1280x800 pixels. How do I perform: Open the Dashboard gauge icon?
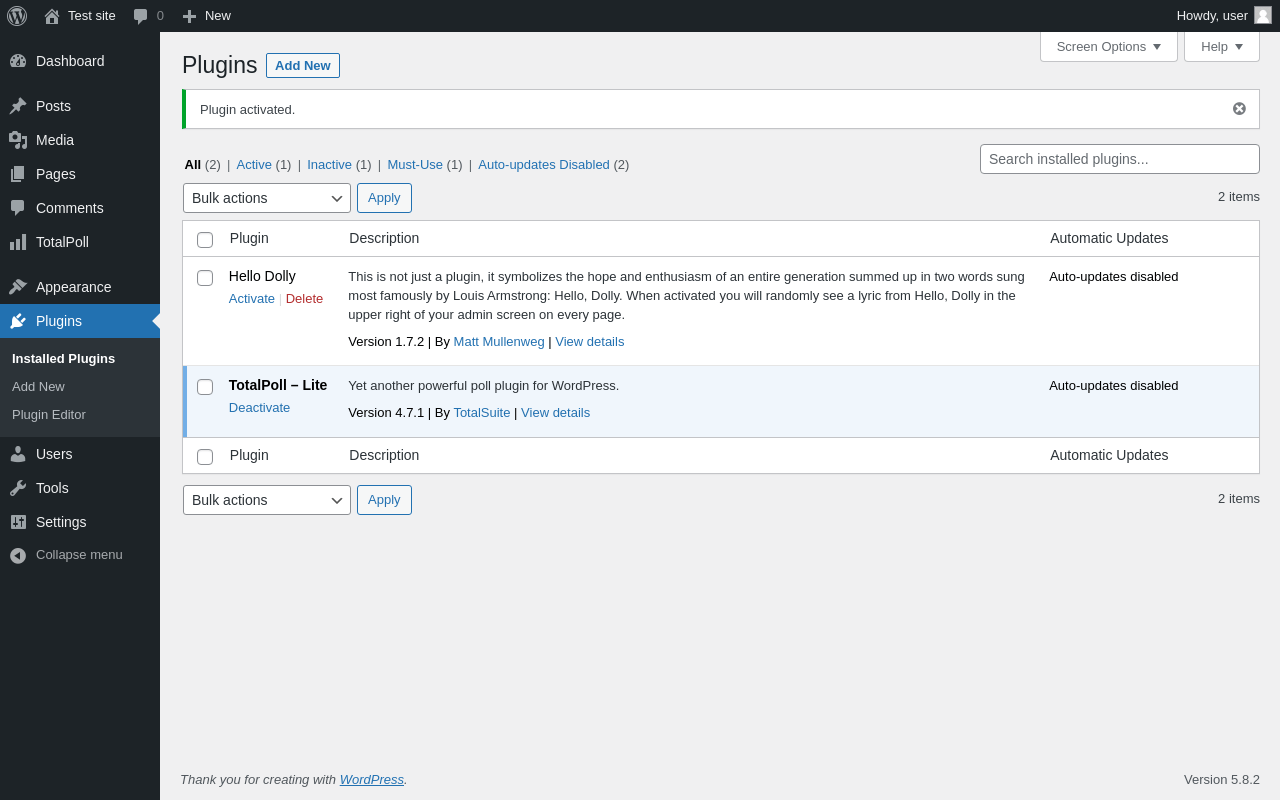(x=18, y=61)
